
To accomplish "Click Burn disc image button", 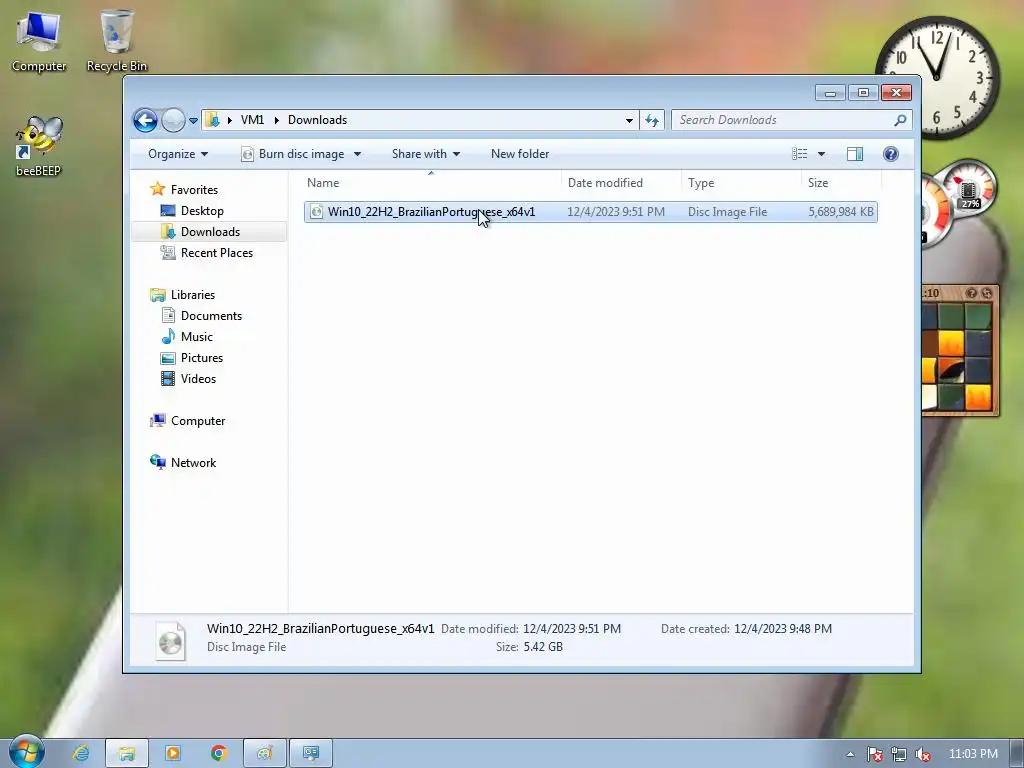I will [293, 154].
